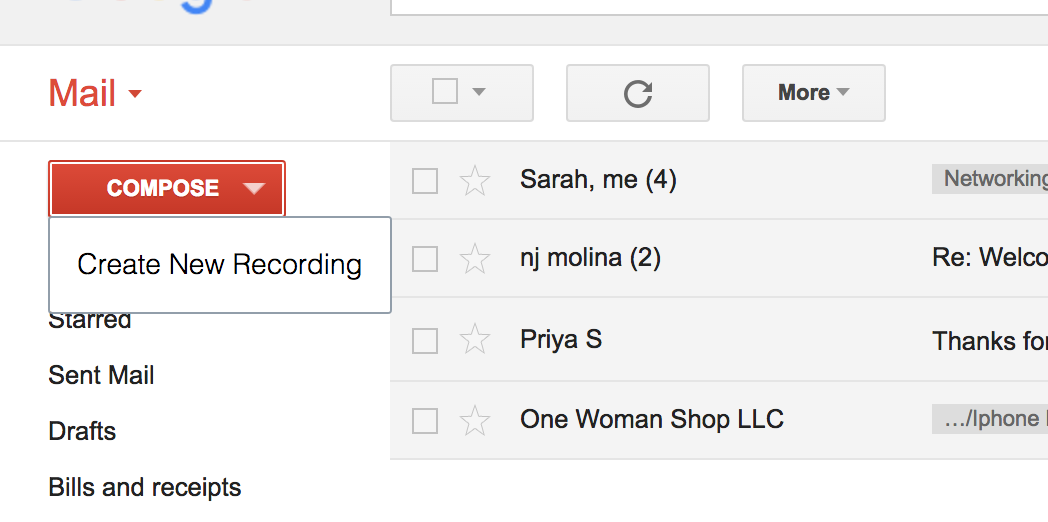Star the nj molina email

tap(474, 259)
